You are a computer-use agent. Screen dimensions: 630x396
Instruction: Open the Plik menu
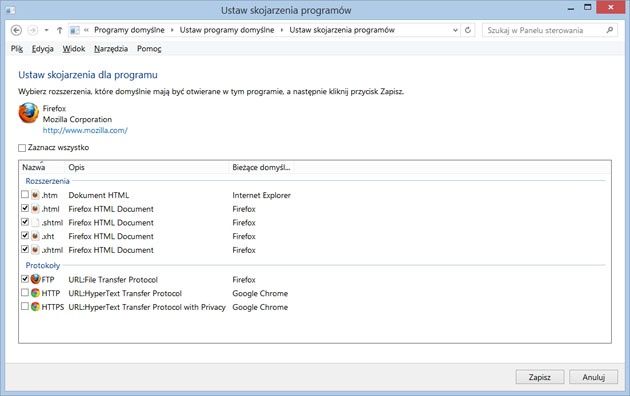click(x=17, y=49)
